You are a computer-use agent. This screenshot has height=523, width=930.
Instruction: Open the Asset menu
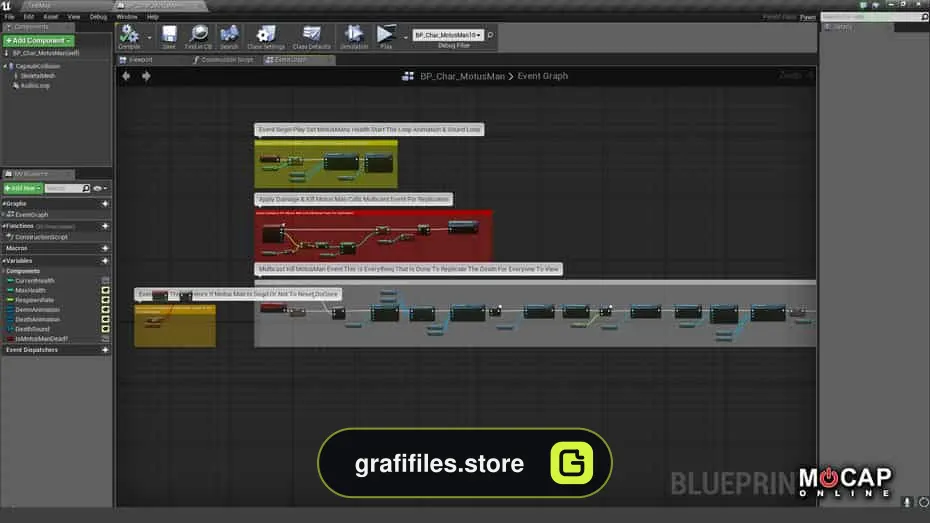click(50, 17)
